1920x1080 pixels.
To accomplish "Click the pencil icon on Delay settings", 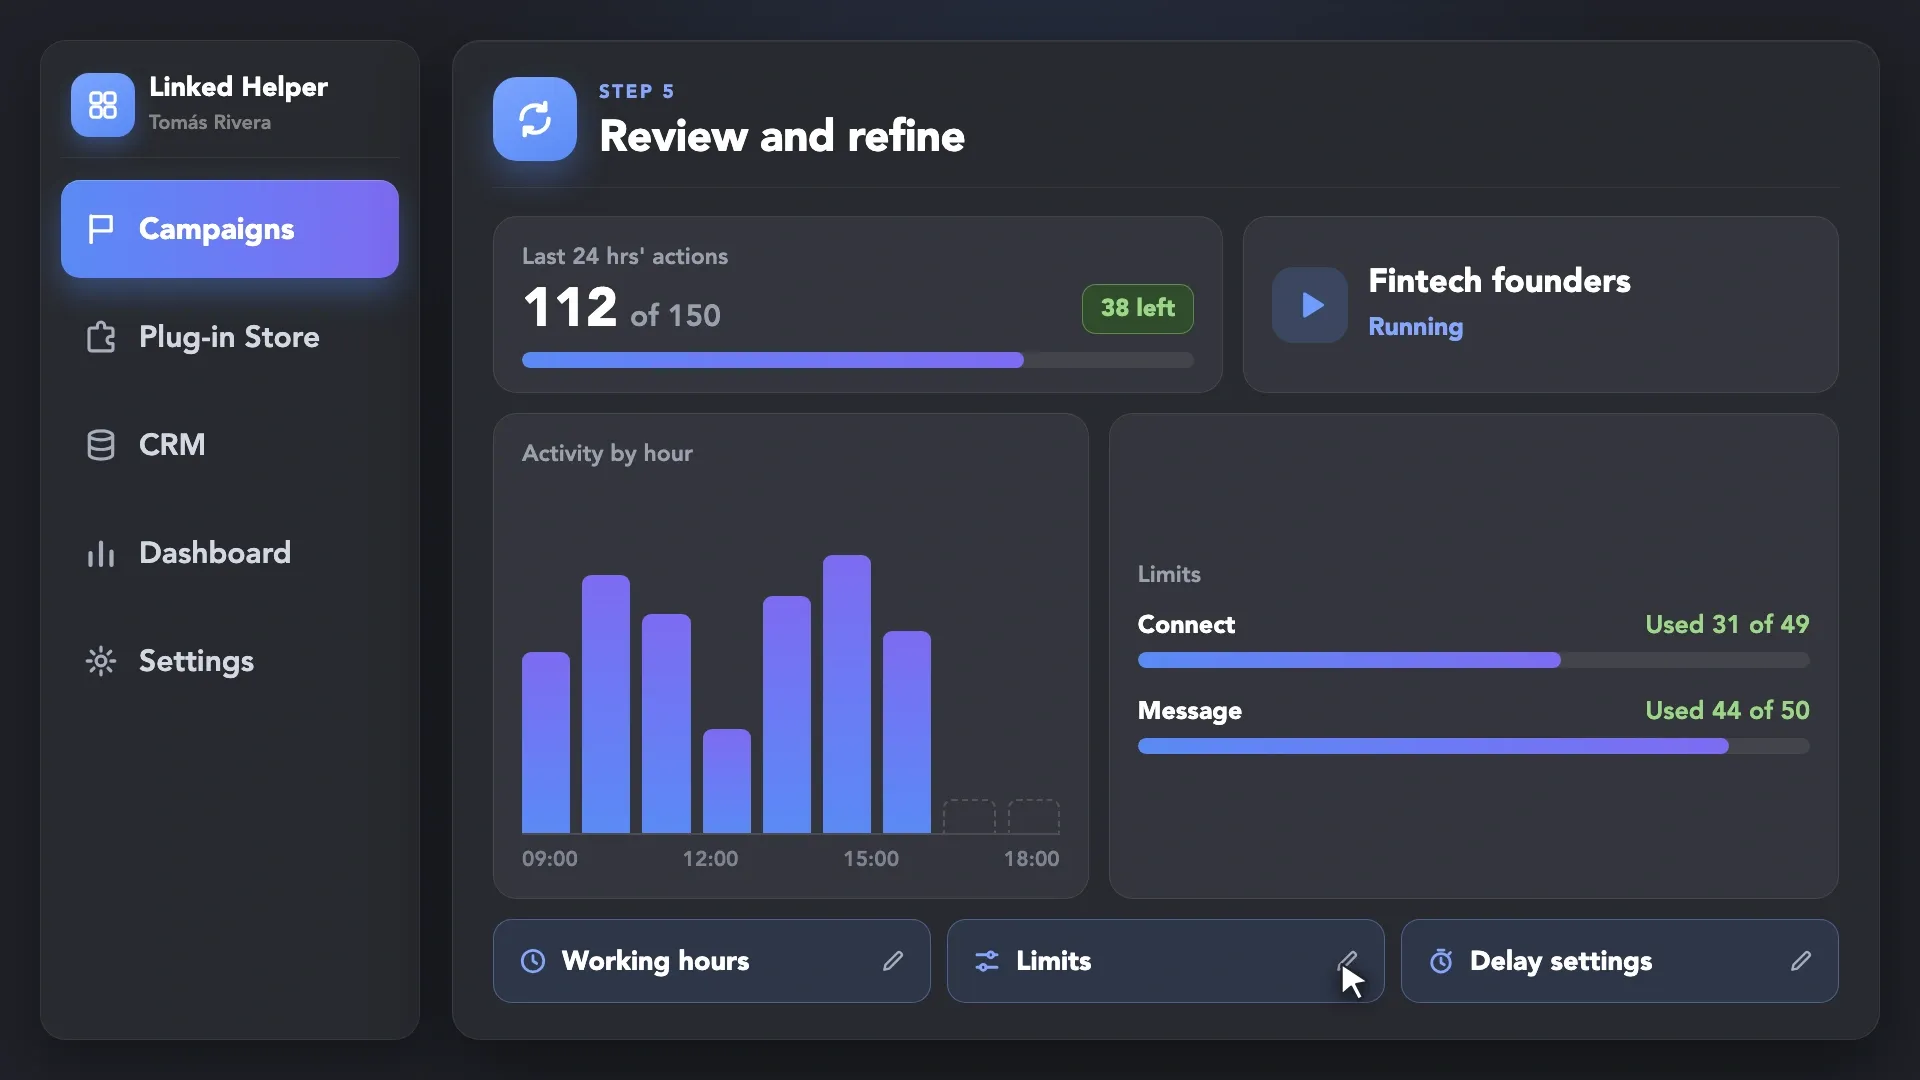I will pyautogui.click(x=1801, y=961).
